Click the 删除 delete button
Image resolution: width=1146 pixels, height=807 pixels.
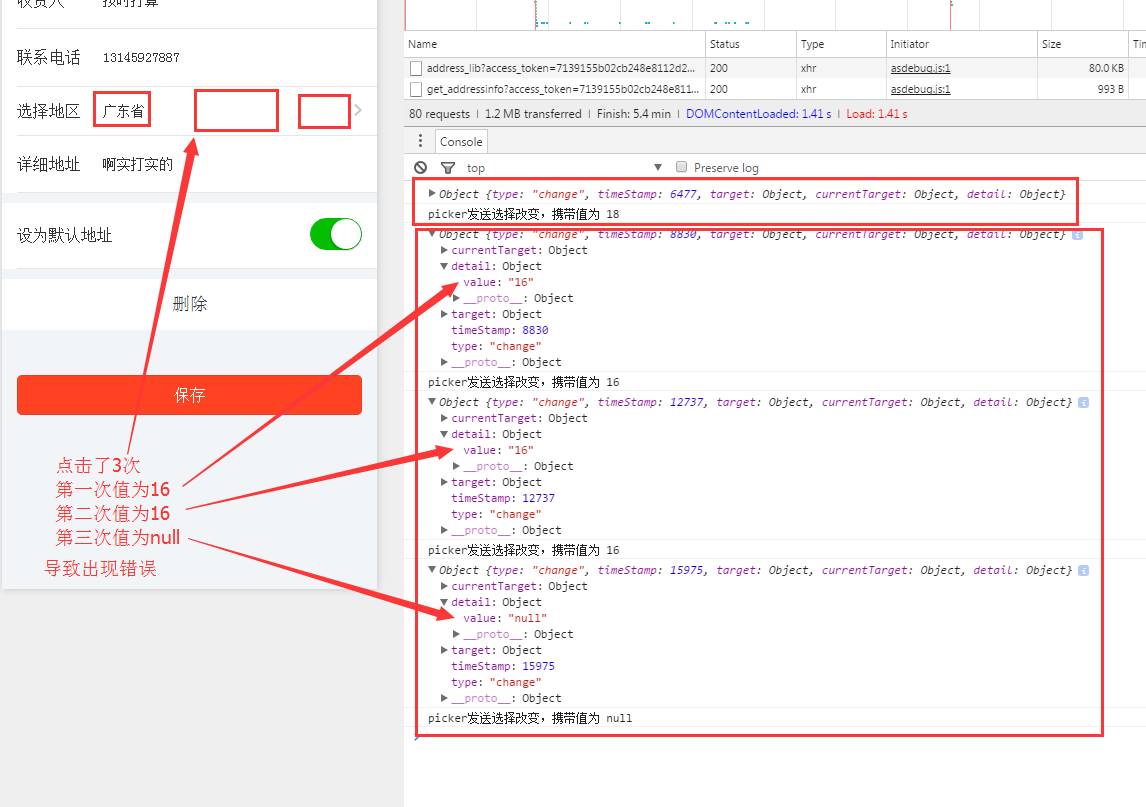click(x=189, y=303)
